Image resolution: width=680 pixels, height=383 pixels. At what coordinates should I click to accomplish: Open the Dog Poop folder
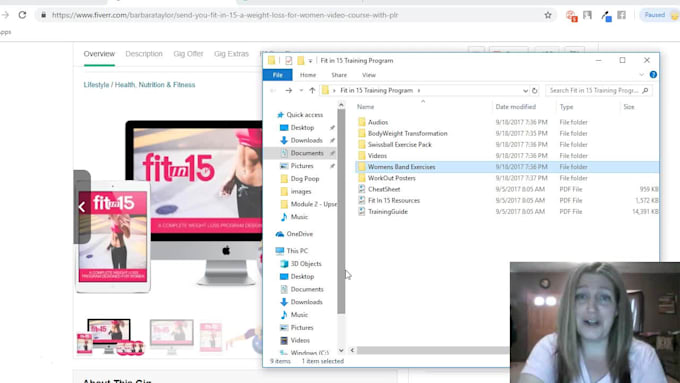point(305,179)
